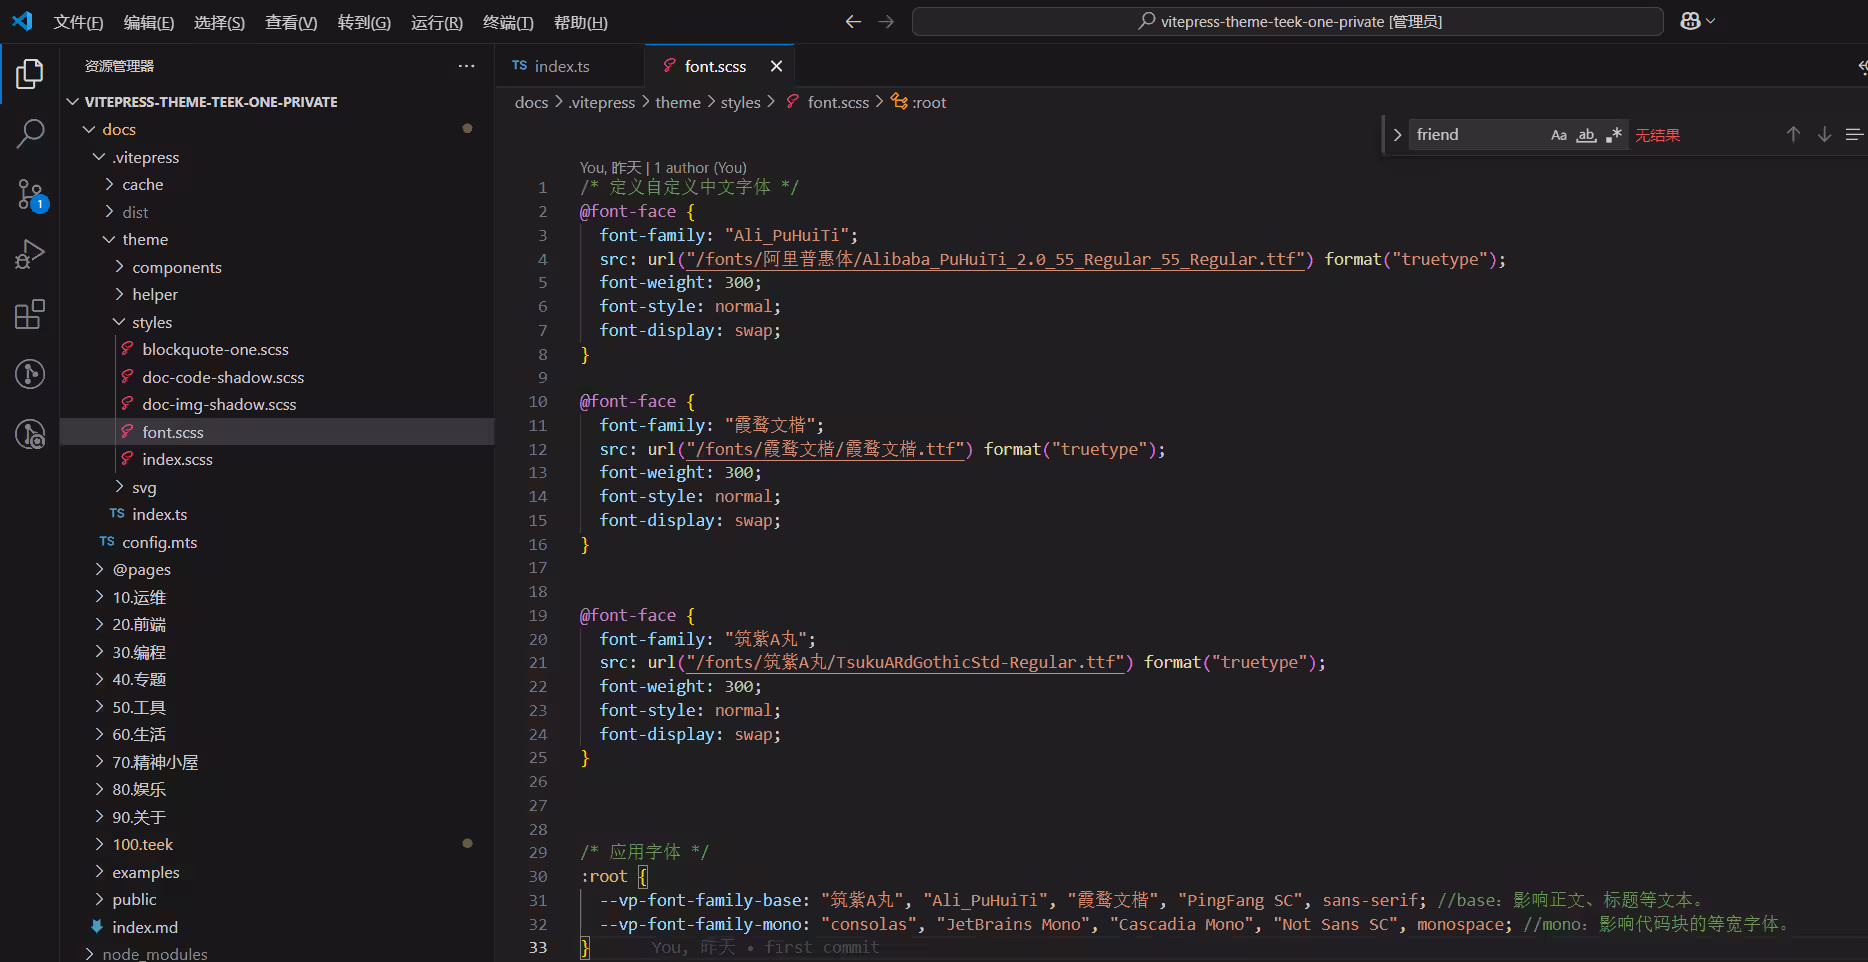The height and width of the screenshot is (962, 1868).
Task: Collapse the styles folder
Action: [152, 322]
